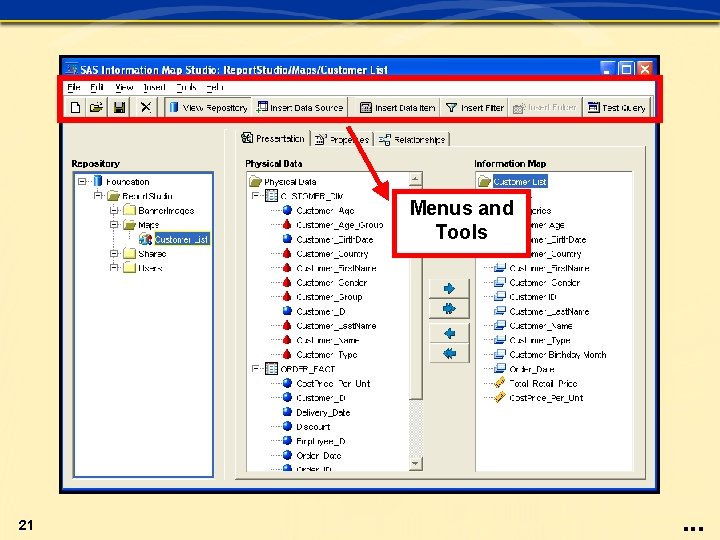Select the CUSTOMER_DIM table icon
The image size is (720, 540).
272,196
